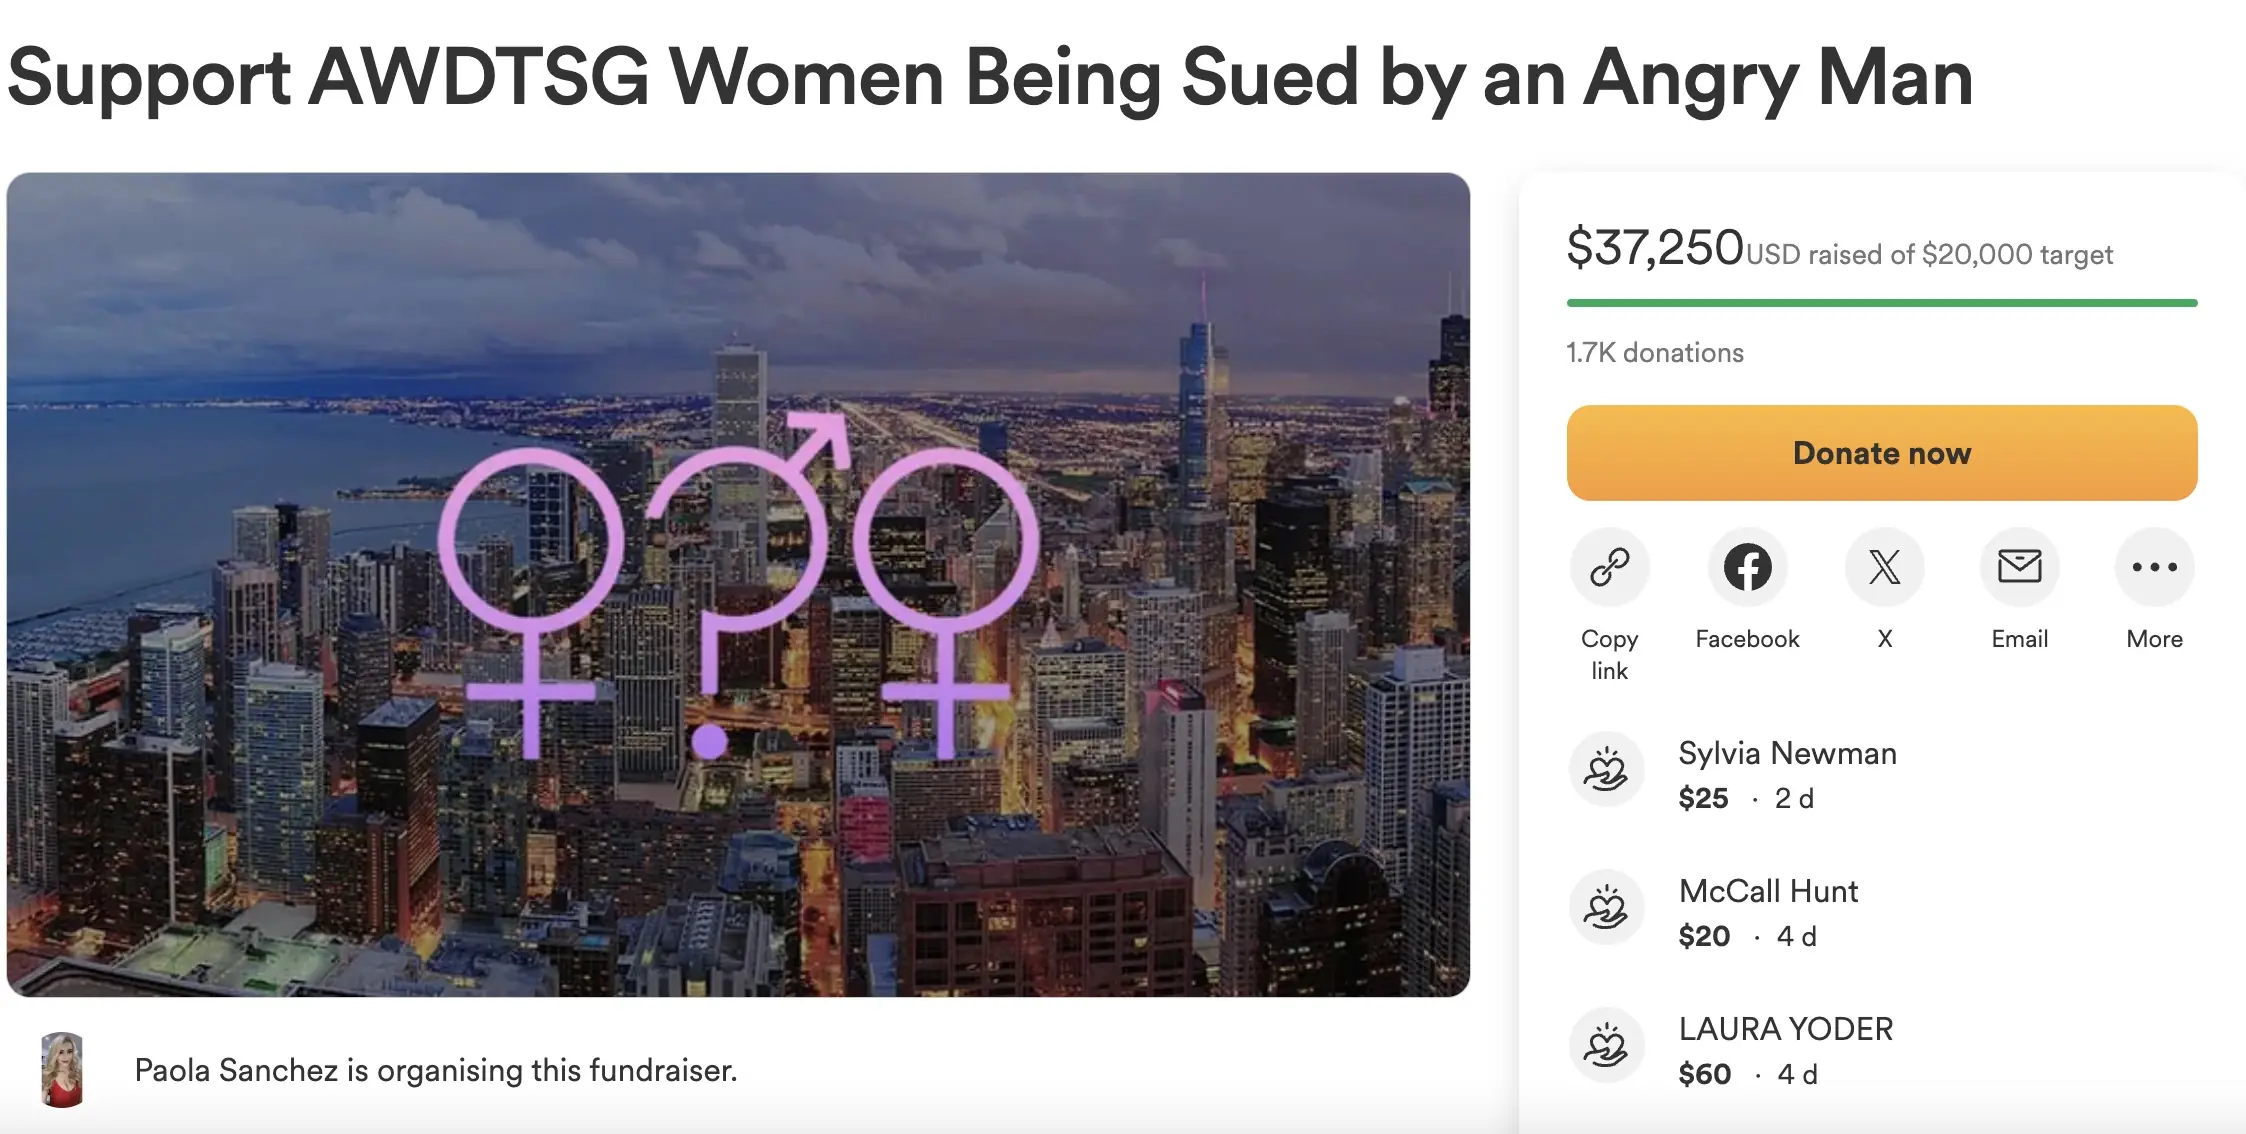Click the Donate now button

tap(1881, 452)
